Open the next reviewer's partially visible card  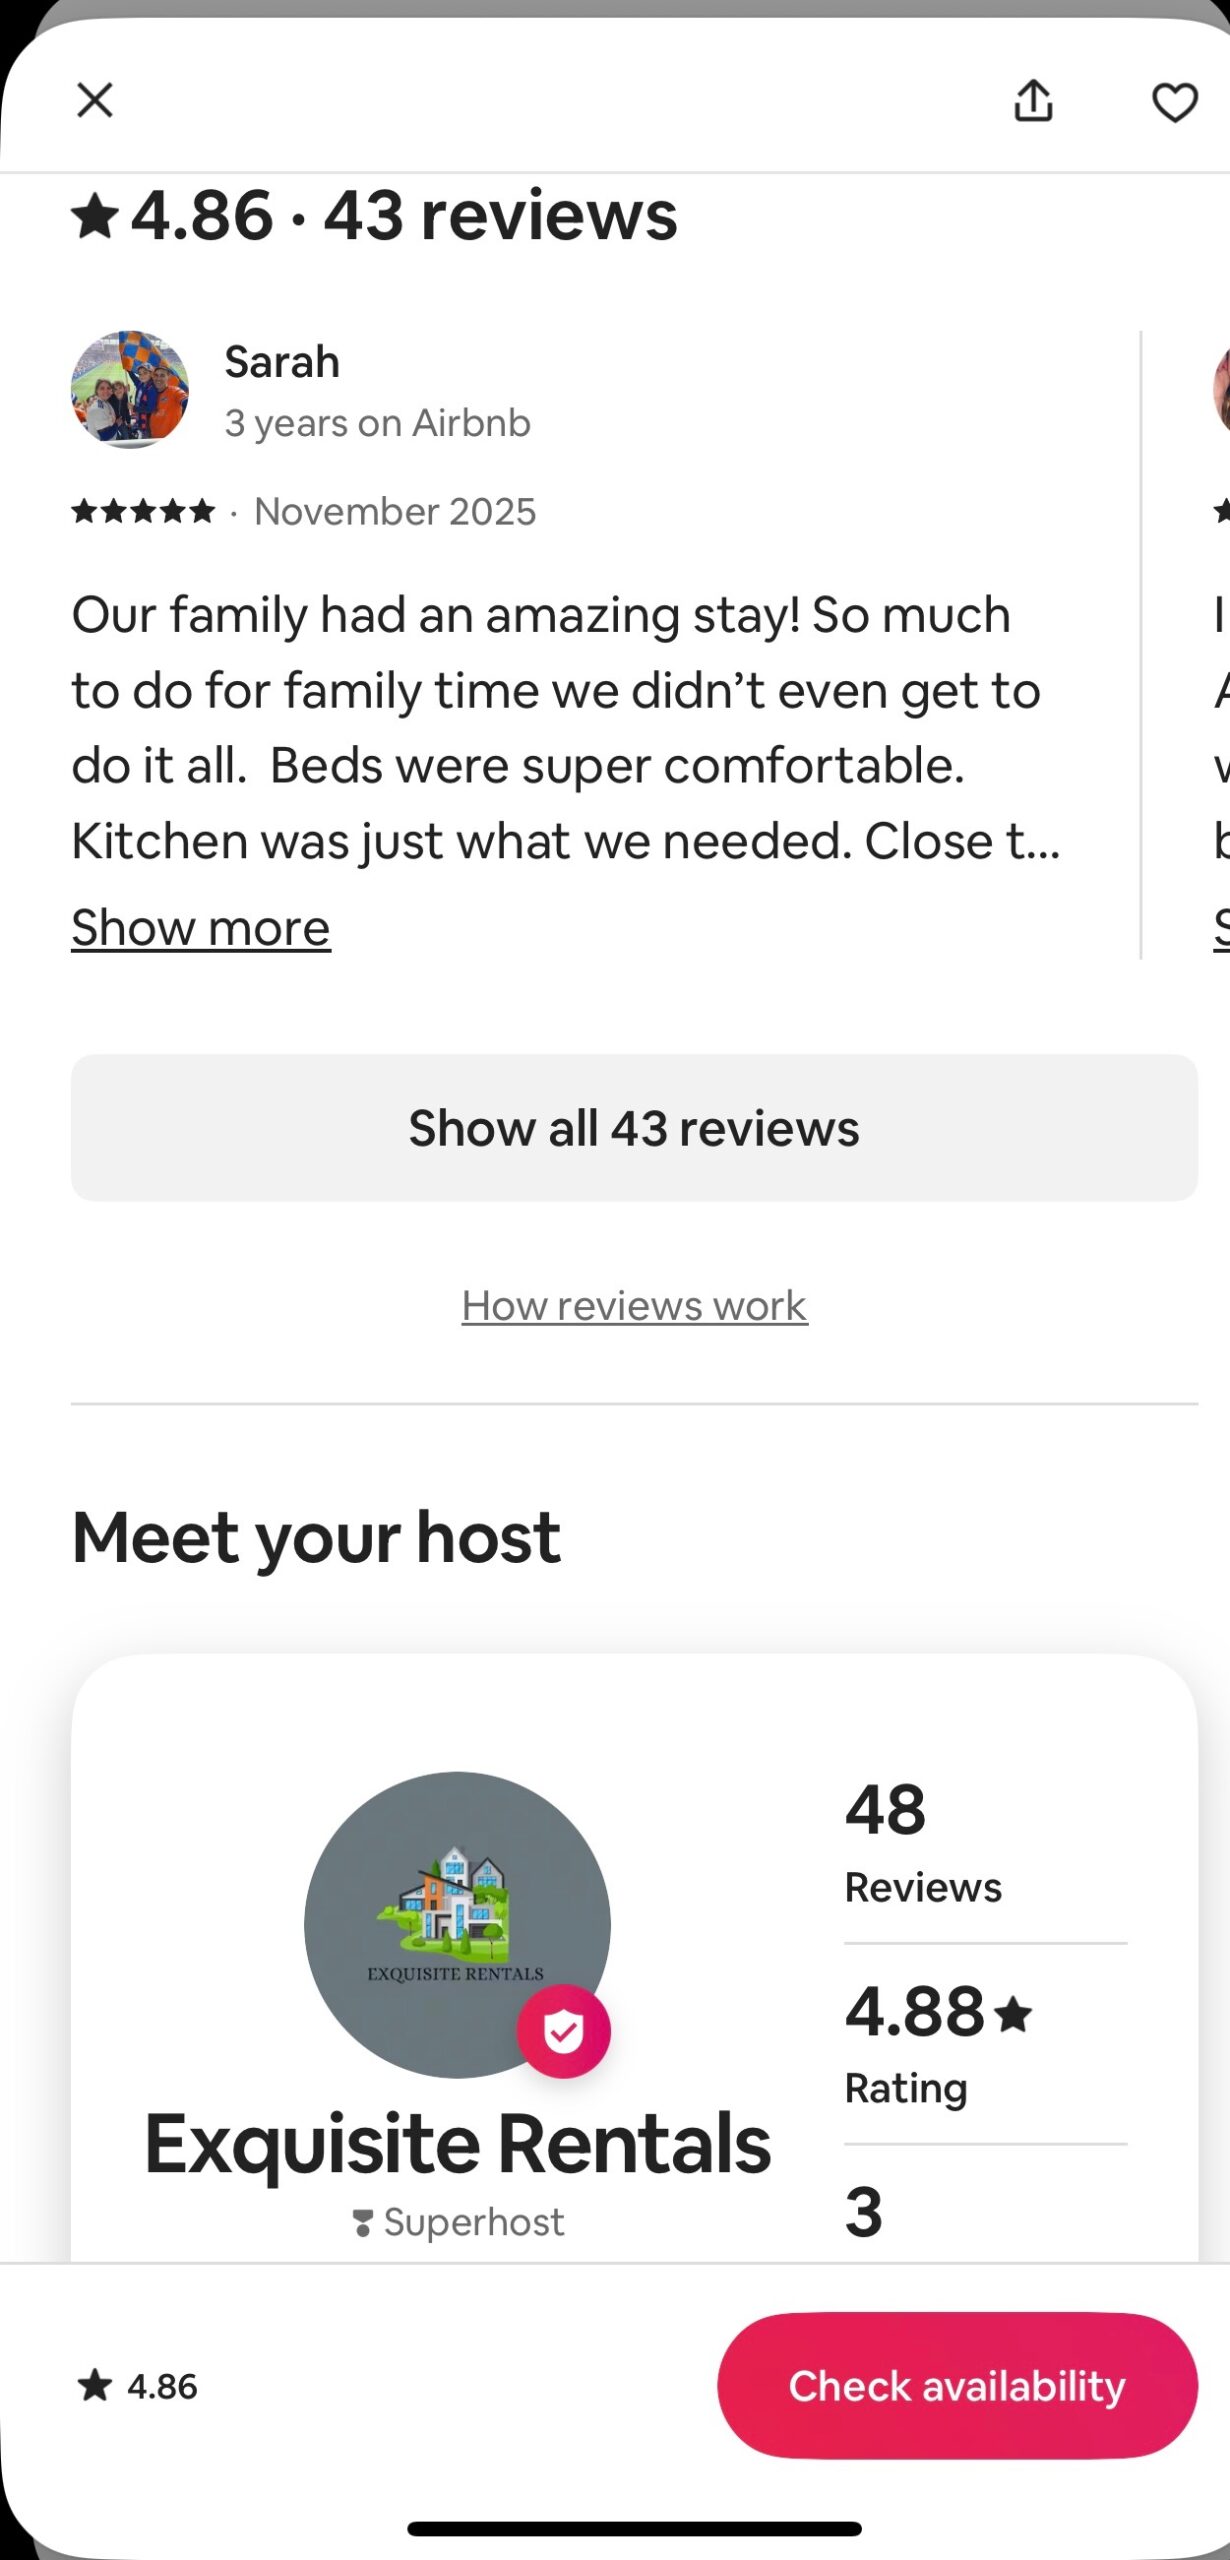point(1218,640)
